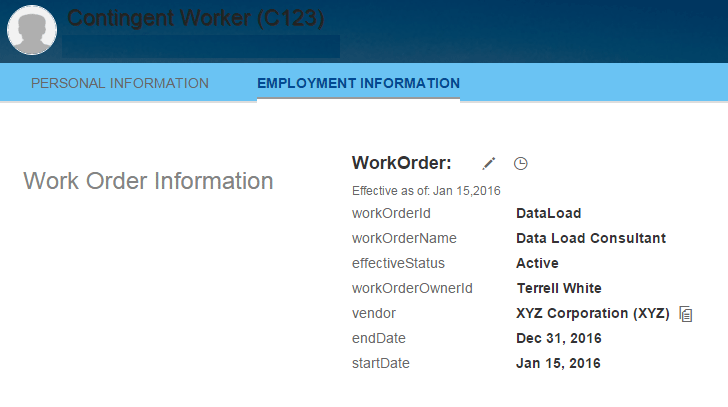Open WorkOrder history via clock icon
This screenshot has width=728, height=407.
520,163
